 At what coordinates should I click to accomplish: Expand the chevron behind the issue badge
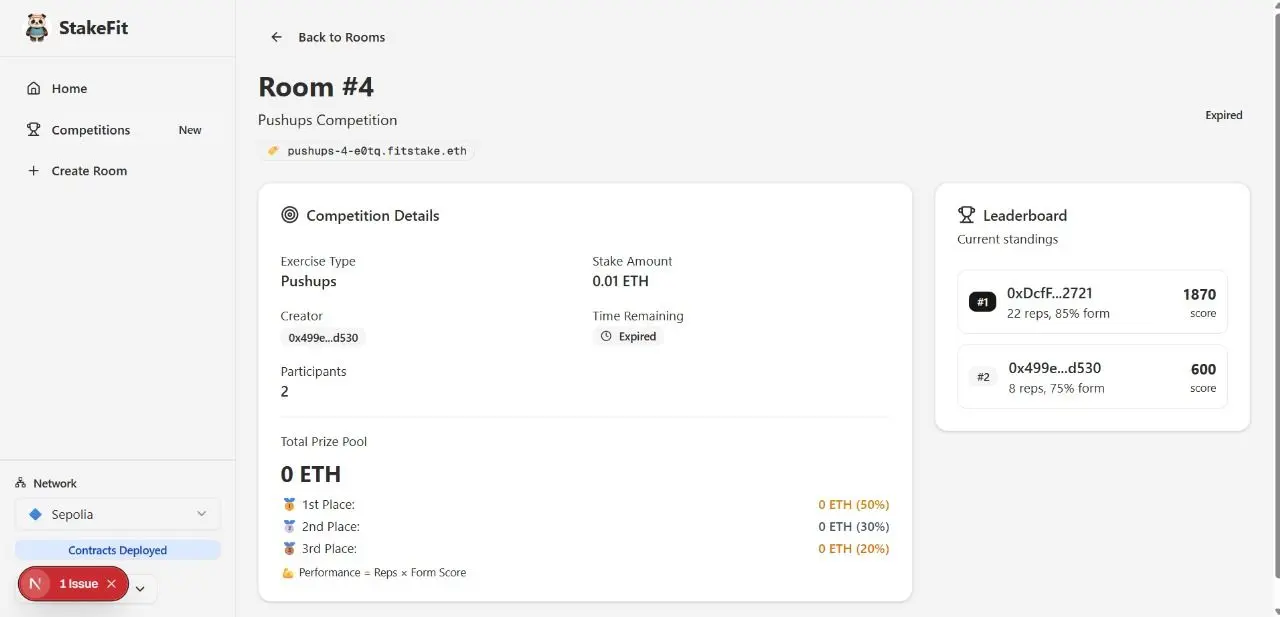tap(140, 589)
